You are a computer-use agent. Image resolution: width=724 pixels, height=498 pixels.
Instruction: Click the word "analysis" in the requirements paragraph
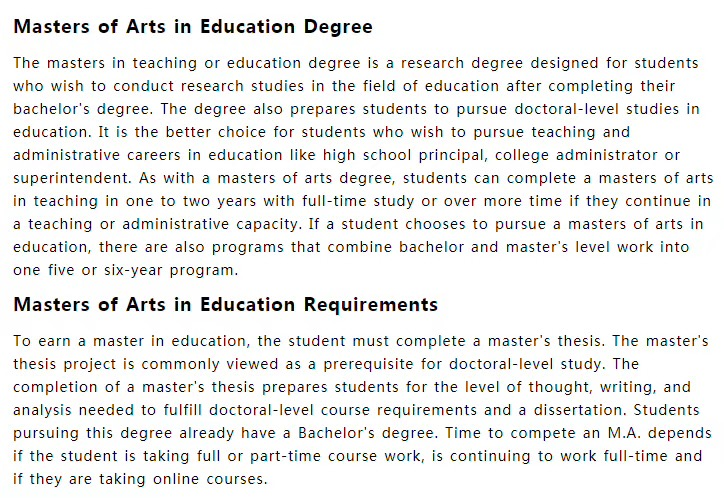tap(42, 409)
